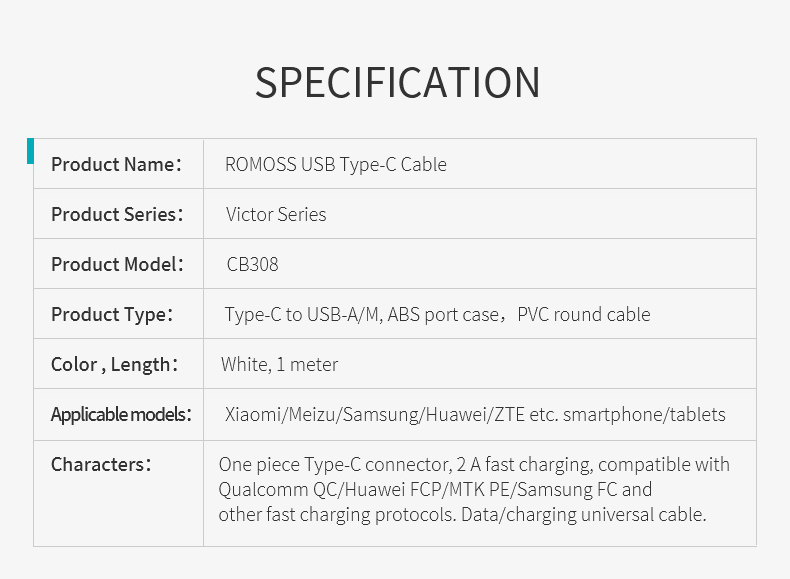Click the 'PVC round cable' text

pos(584,315)
